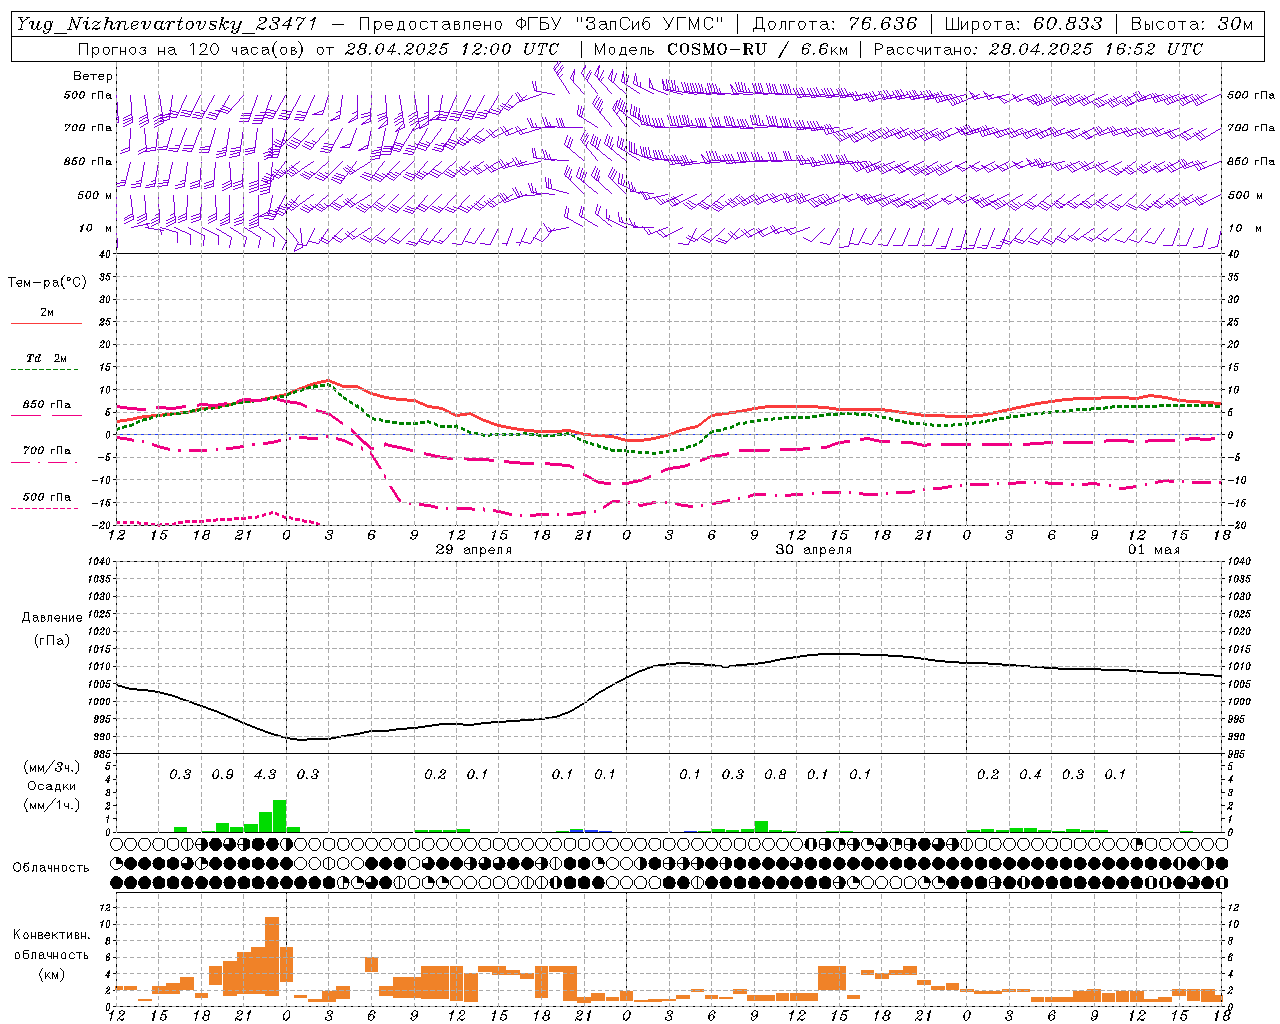This screenshot has height=1024, width=1280.
Task: Click the 0.8 precipitation value
Action: (x=775, y=775)
